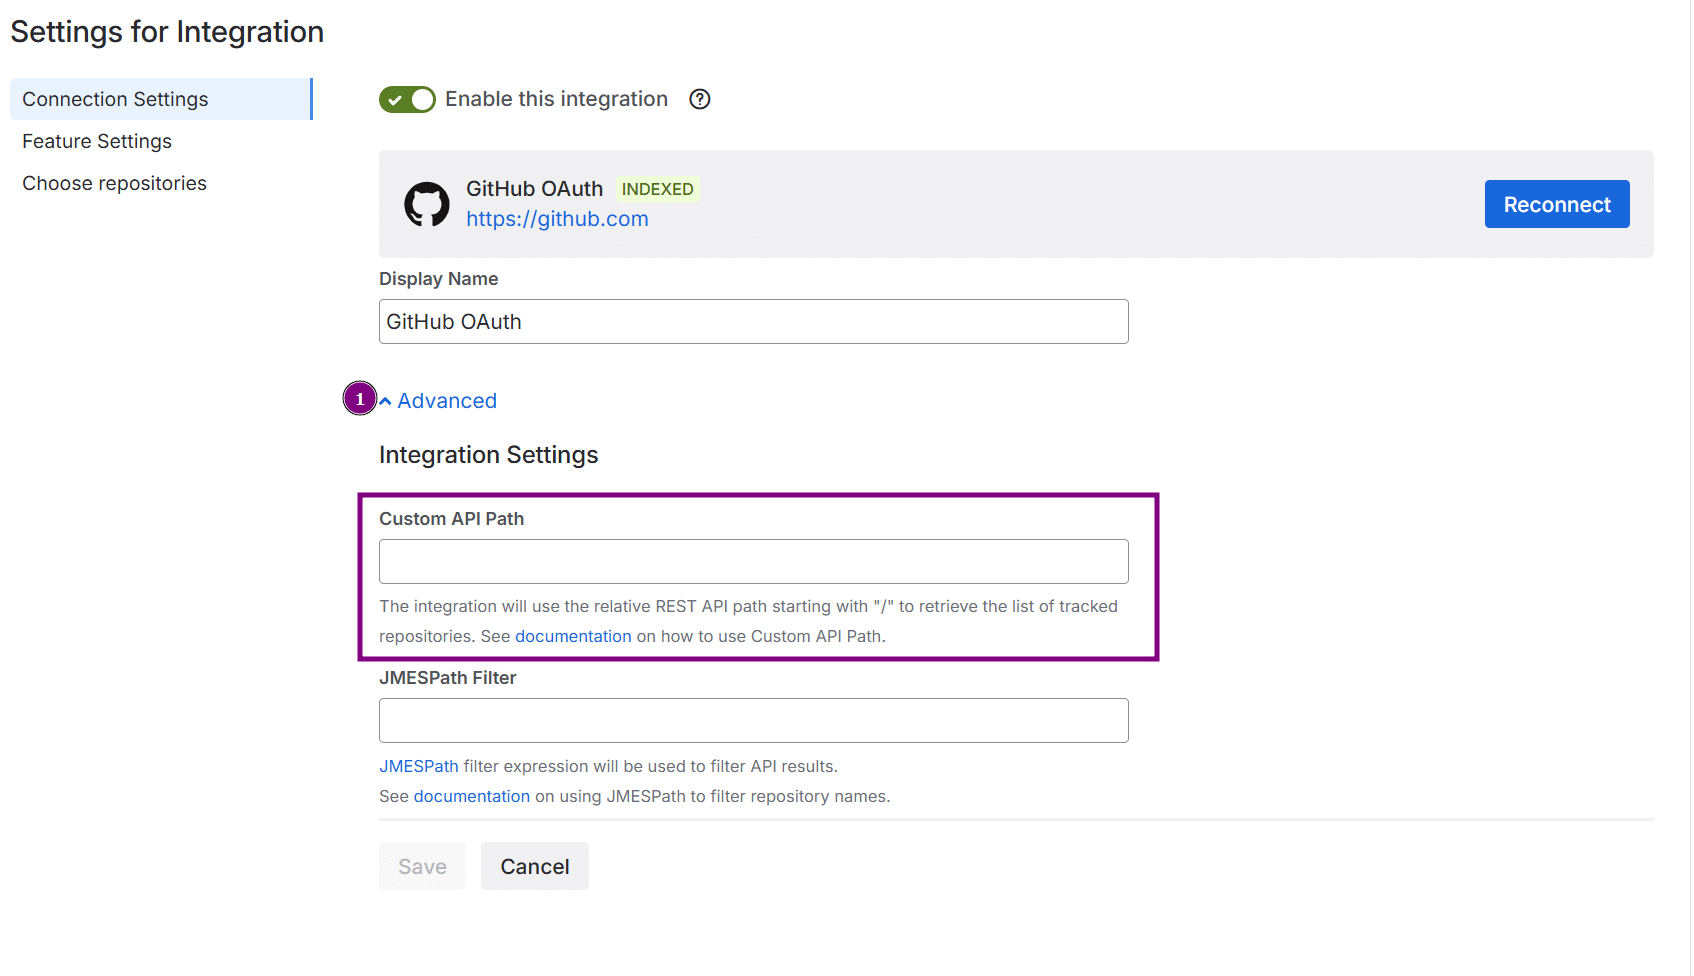
Task: Select the JMESPath Filter input box
Action: click(x=753, y=721)
